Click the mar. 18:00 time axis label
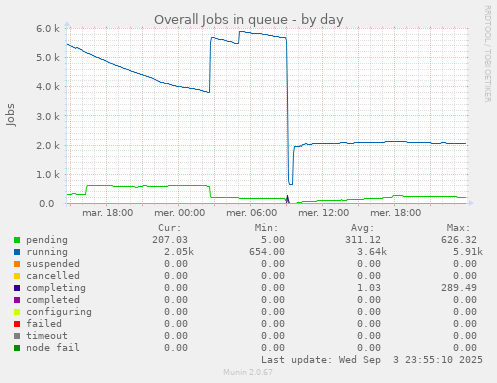The image size is (497, 383). coord(108,213)
